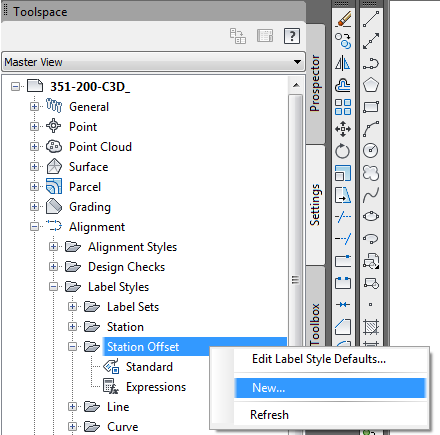Open Toolspace help question mark
The width and height of the screenshot is (440, 435).
click(x=292, y=36)
